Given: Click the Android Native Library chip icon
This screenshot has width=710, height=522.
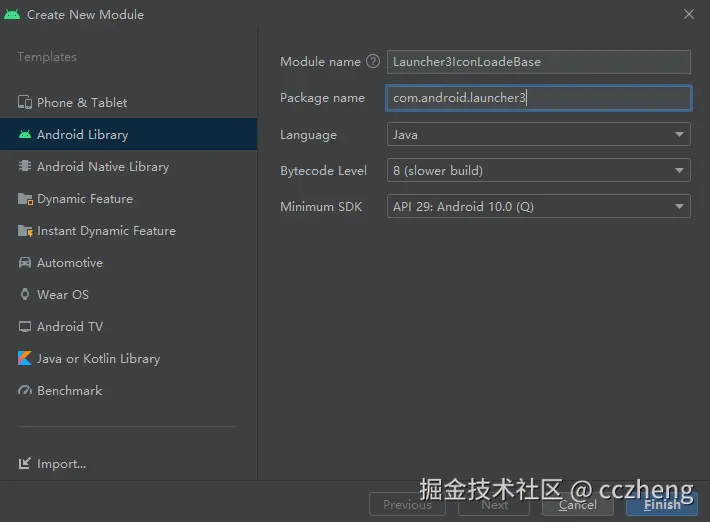Looking at the screenshot, I should tap(25, 166).
